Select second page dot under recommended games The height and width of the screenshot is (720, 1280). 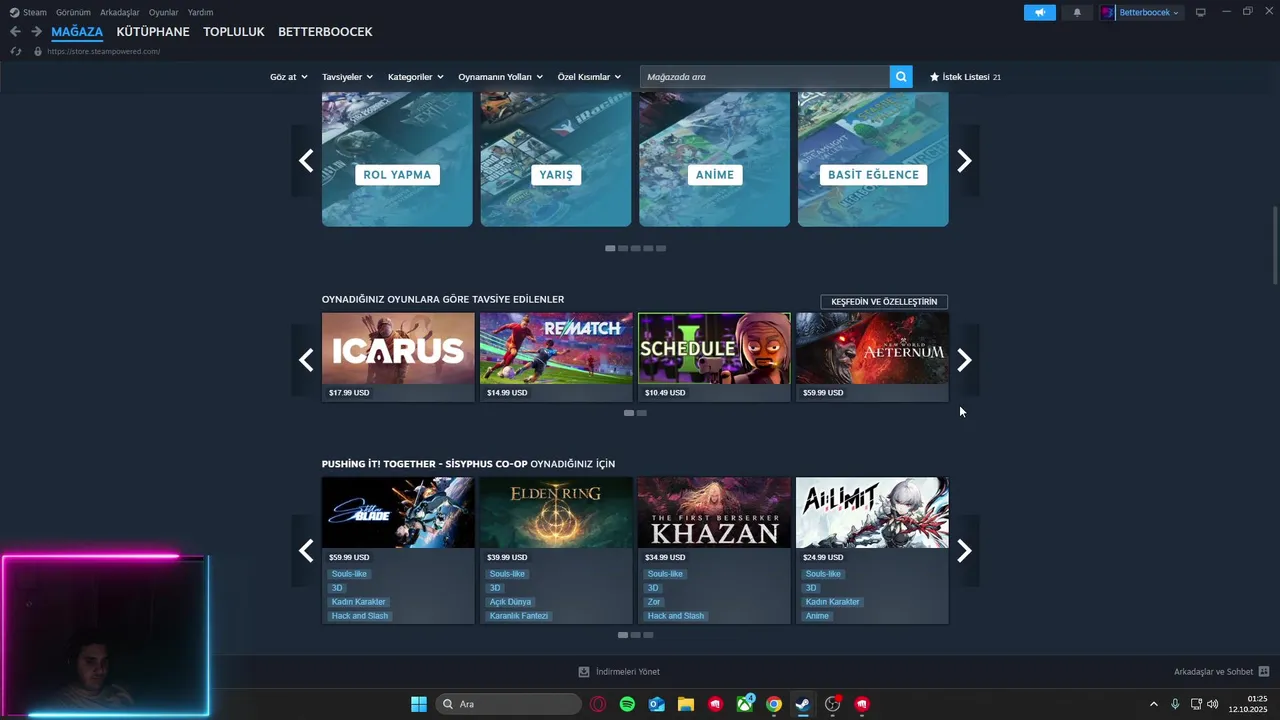642,413
